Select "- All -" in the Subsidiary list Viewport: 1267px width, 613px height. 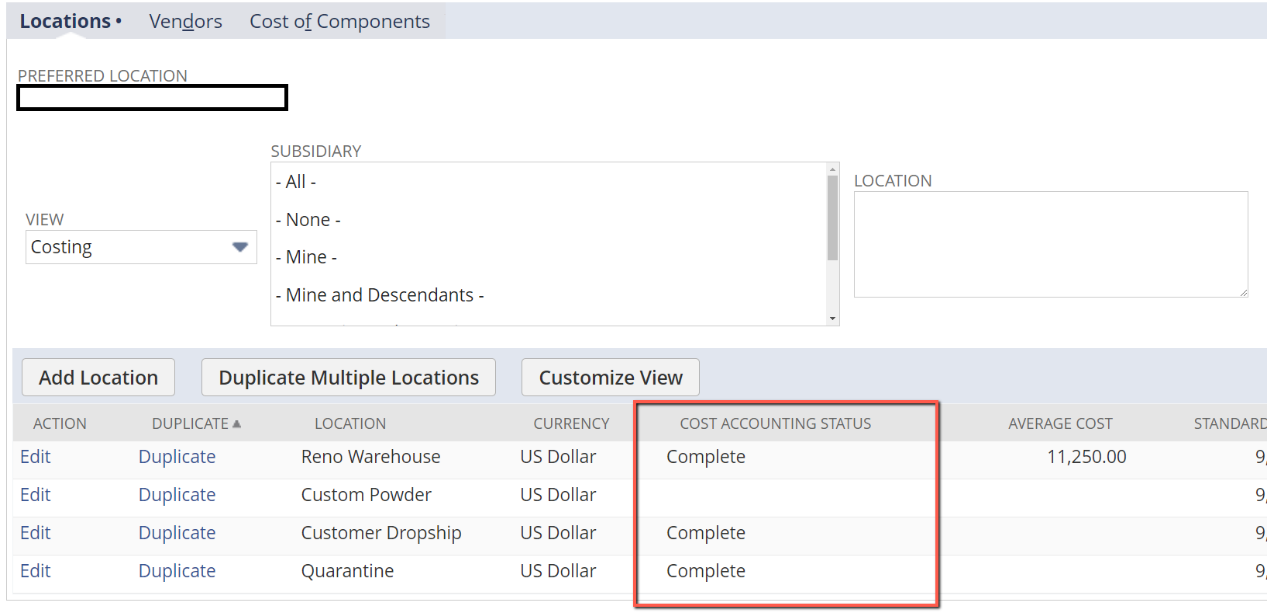click(297, 181)
